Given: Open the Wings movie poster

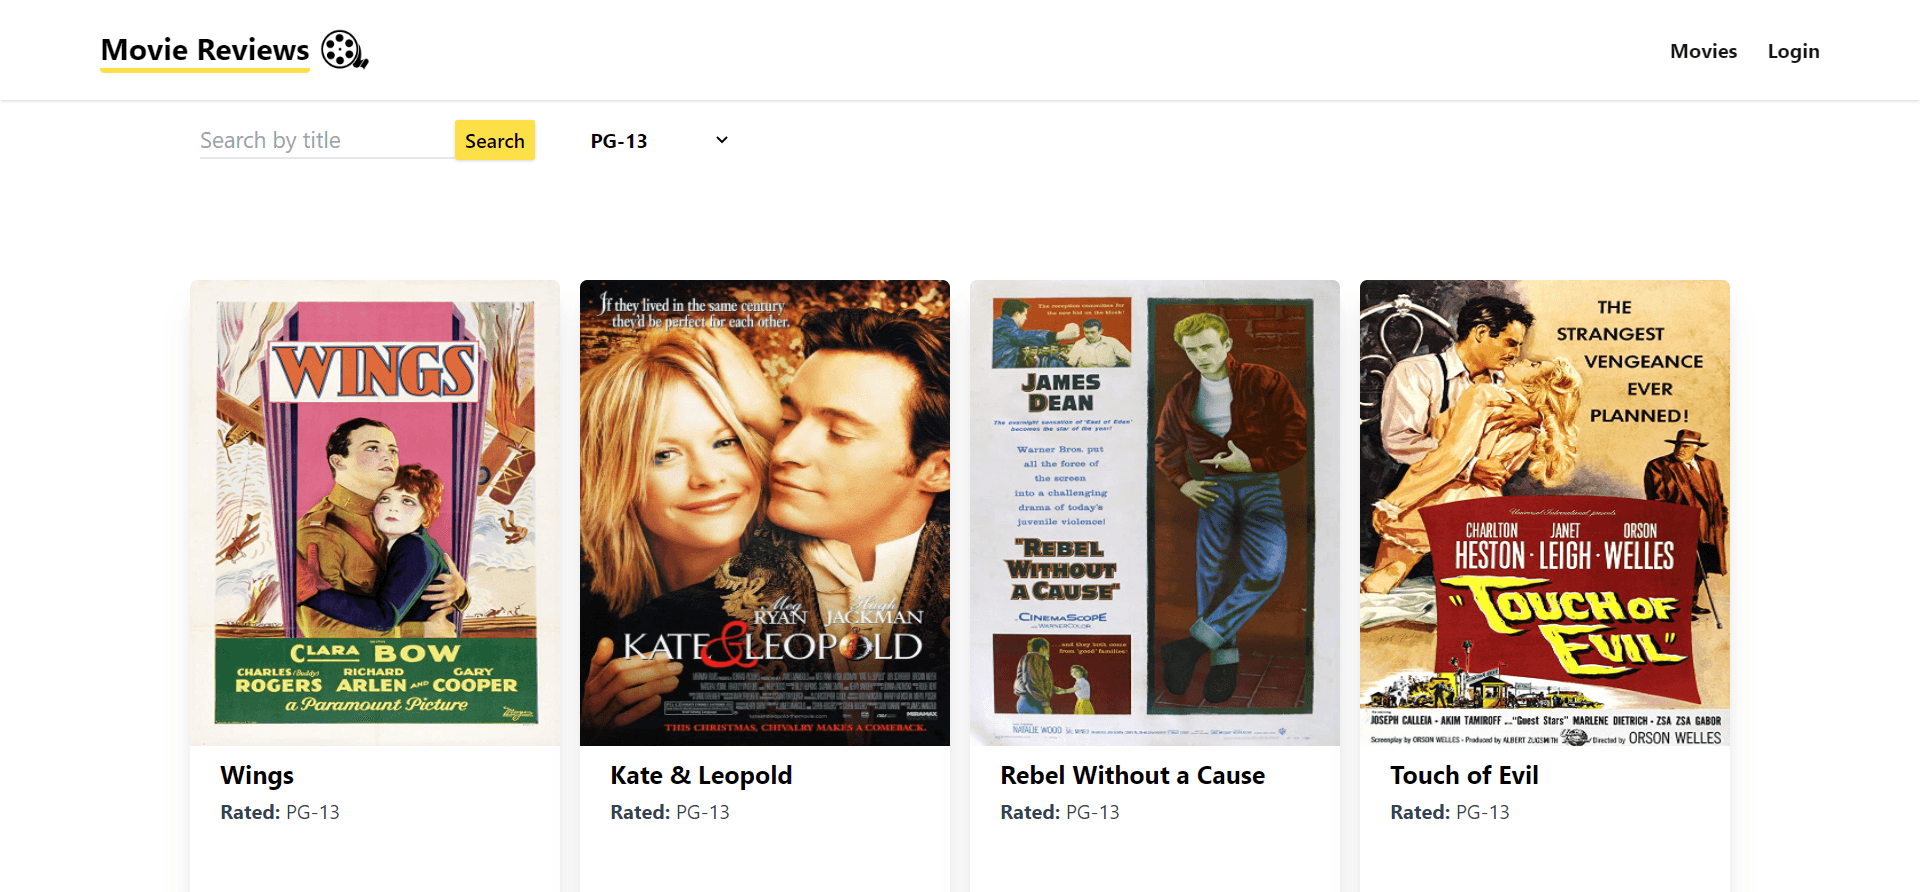Looking at the screenshot, I should pyautogui.click(x=375, y=512).
